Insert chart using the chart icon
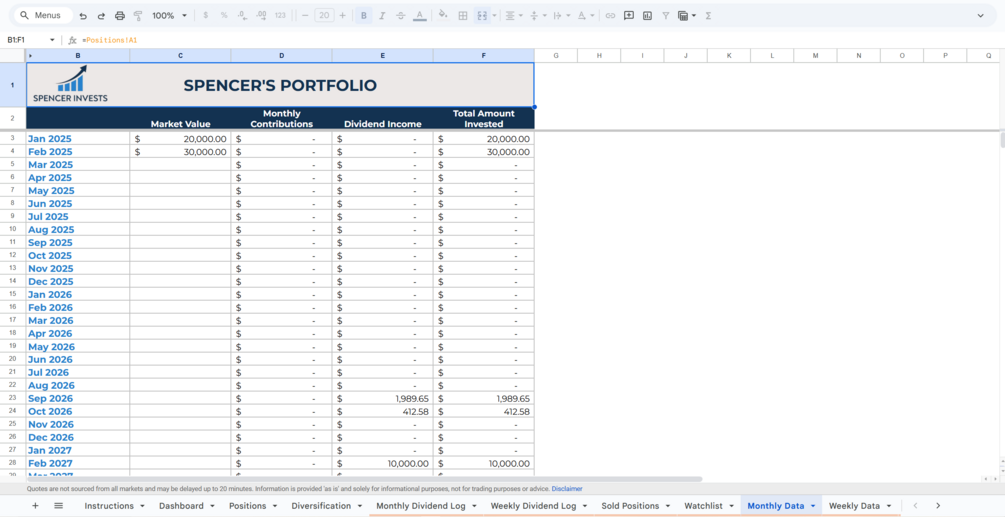 tap(647, 15)
